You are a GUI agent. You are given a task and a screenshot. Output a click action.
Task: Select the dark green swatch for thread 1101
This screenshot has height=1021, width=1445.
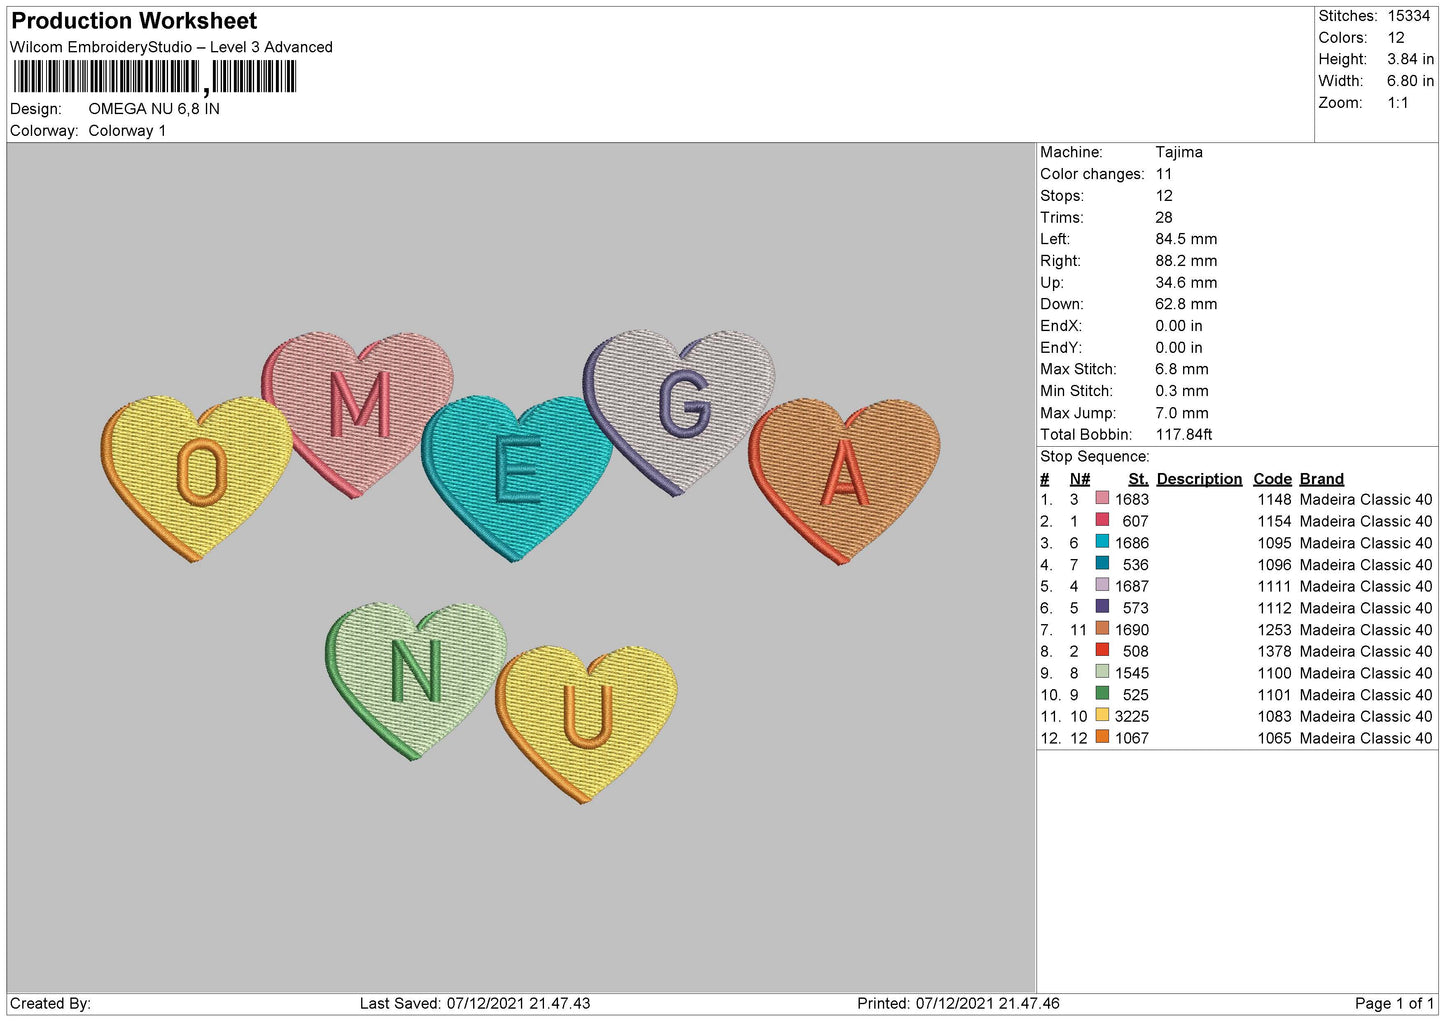click(x=1102, y=694)
